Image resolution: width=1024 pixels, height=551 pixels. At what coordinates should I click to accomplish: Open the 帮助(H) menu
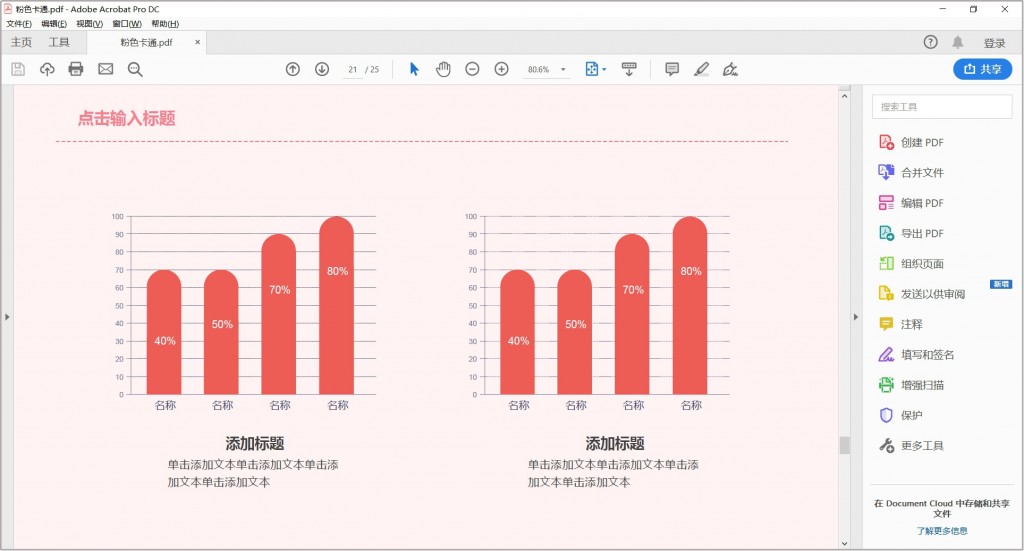tap(165, 24)
